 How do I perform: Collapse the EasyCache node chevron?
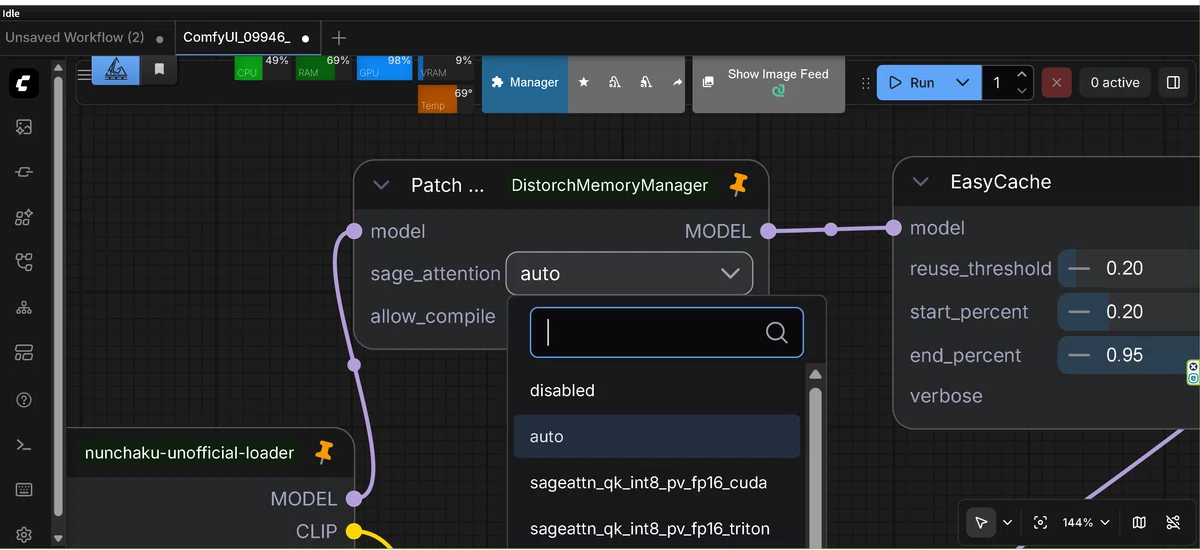920,182
